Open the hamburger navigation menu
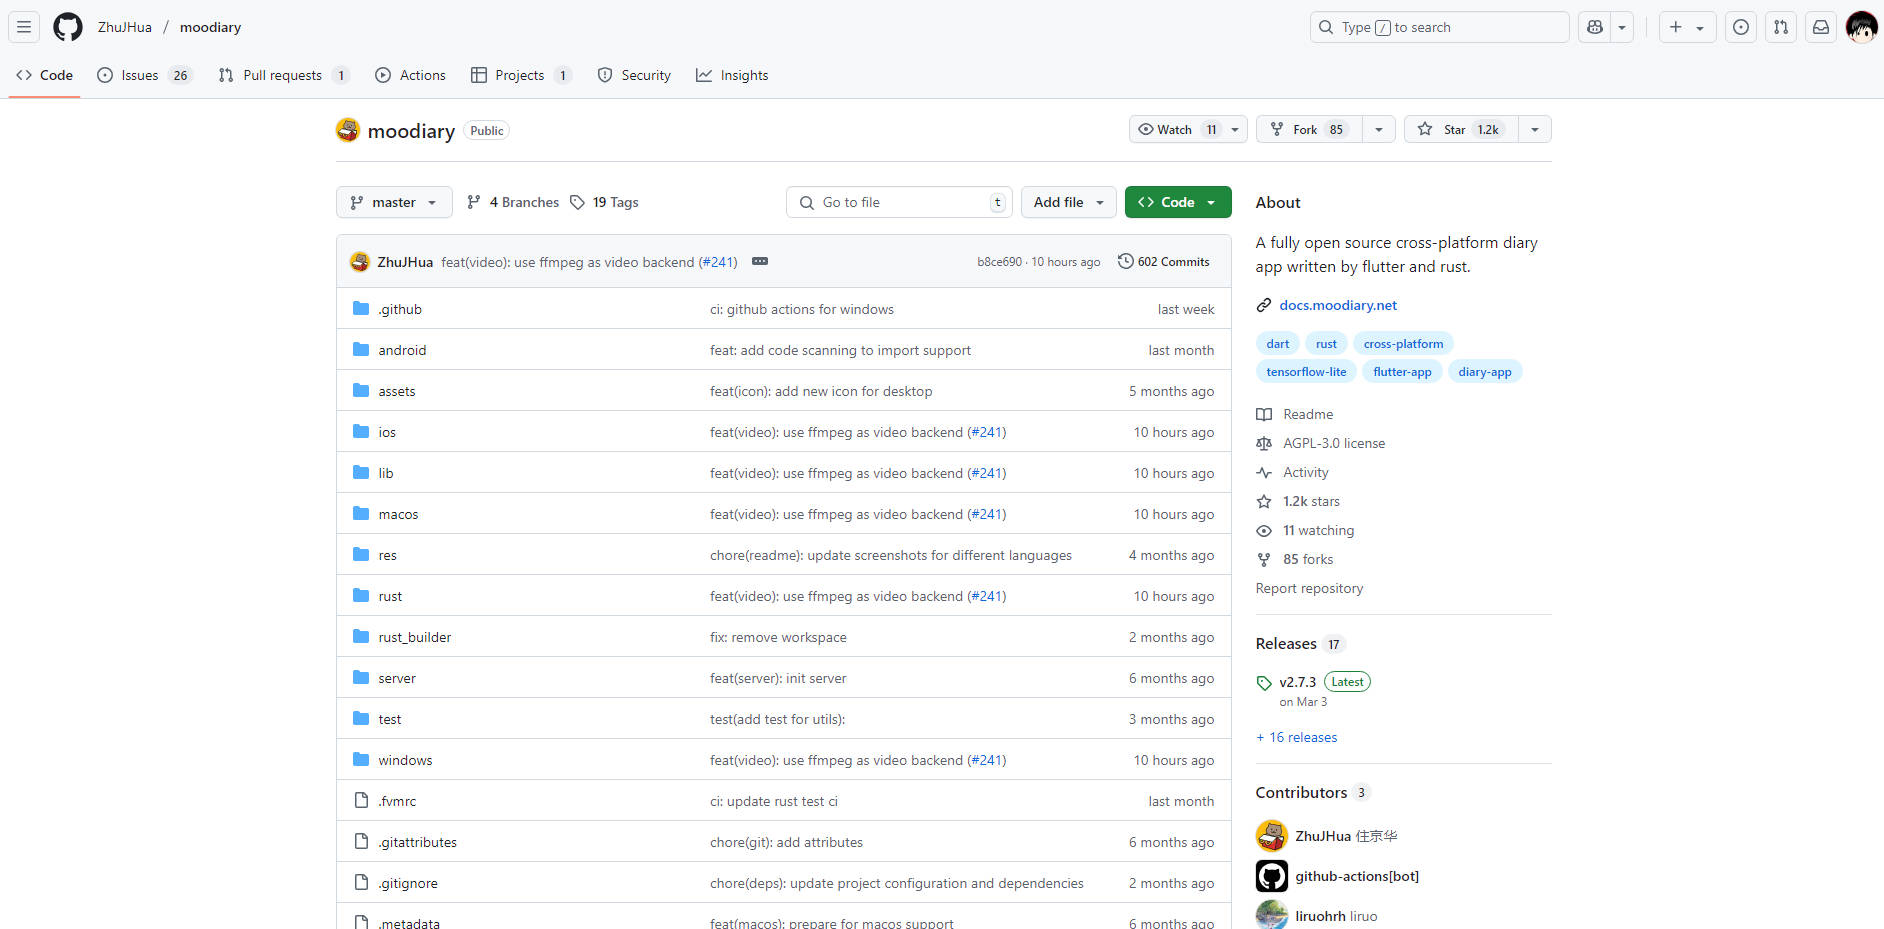The image size is (1884, 929). point(24,27)
